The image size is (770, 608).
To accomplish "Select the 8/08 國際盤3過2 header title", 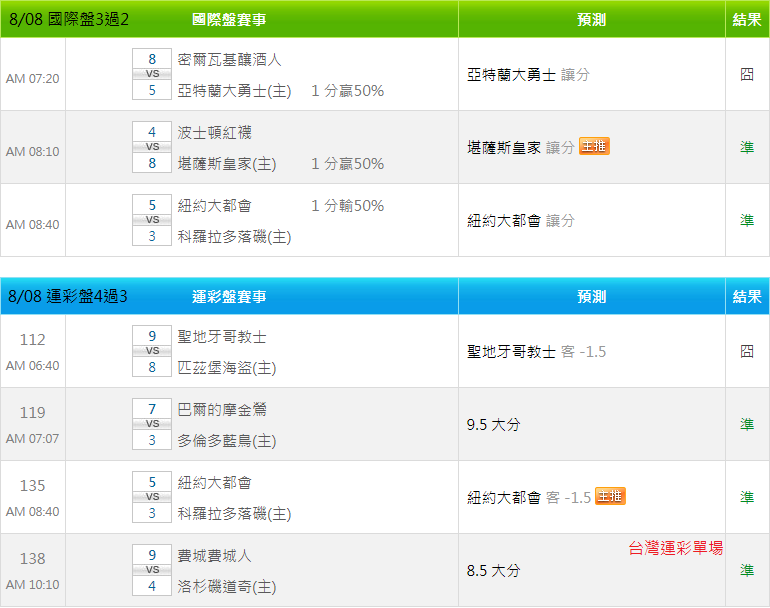I will click(69, 19).
